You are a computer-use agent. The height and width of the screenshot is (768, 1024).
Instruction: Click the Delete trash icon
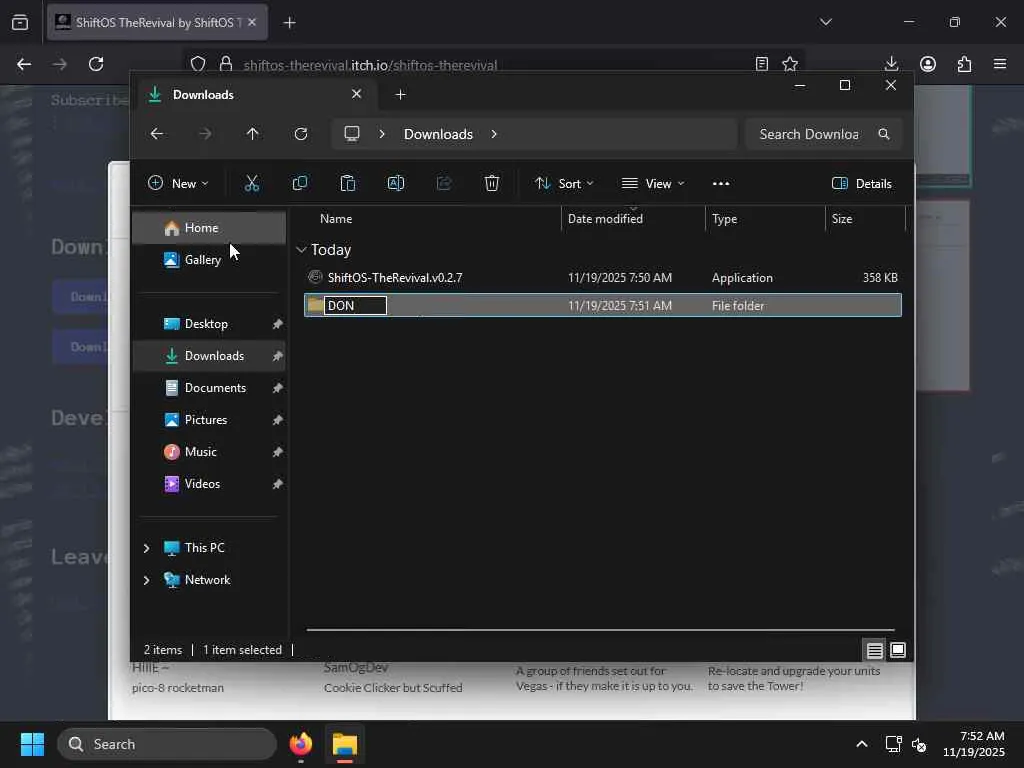(492, 184)
